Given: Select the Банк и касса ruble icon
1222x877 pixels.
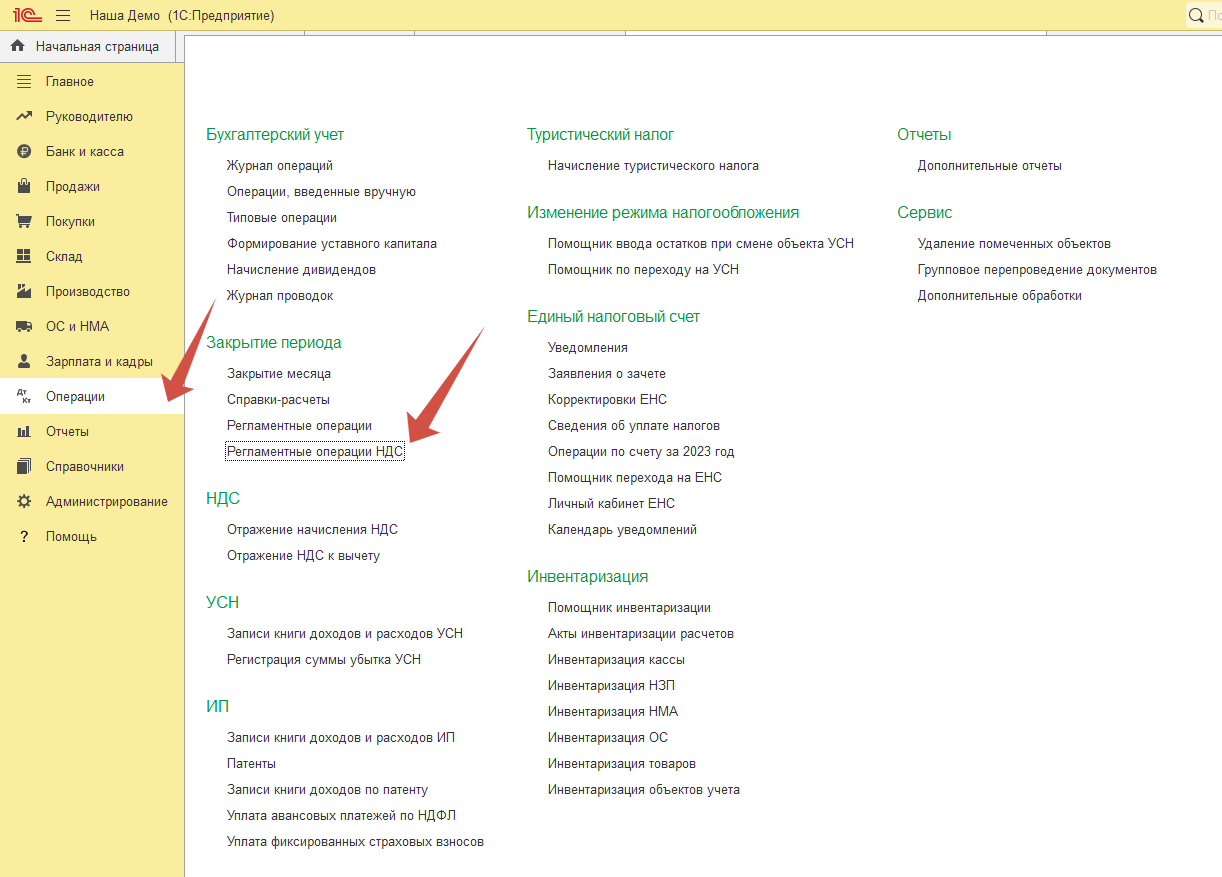Looking at the screenshot, I should (x=24, y=152).
